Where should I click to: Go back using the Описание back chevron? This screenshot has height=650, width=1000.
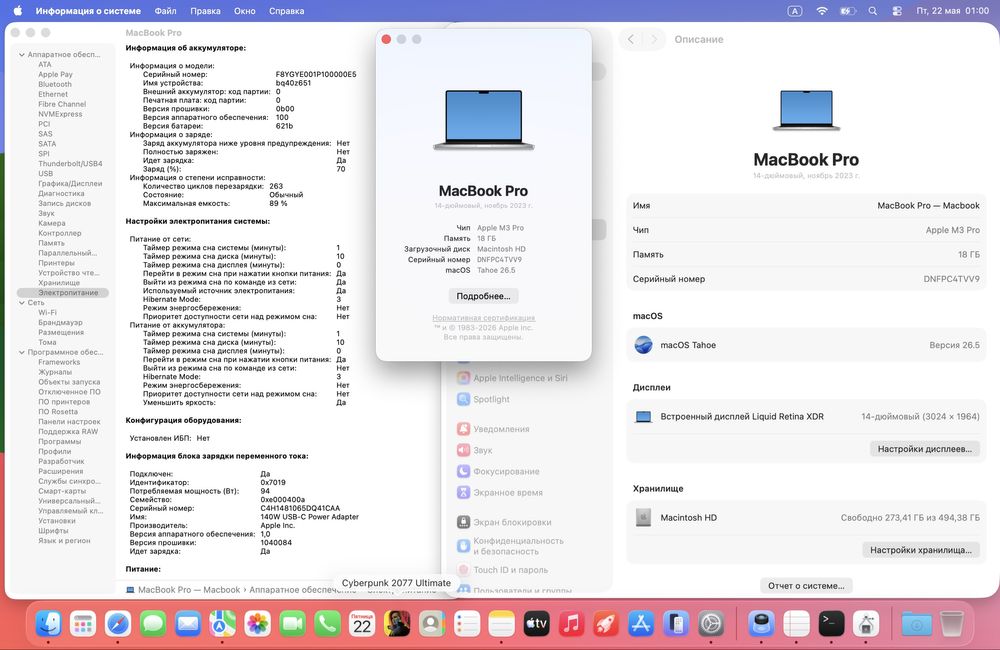[x=631, y=40]
